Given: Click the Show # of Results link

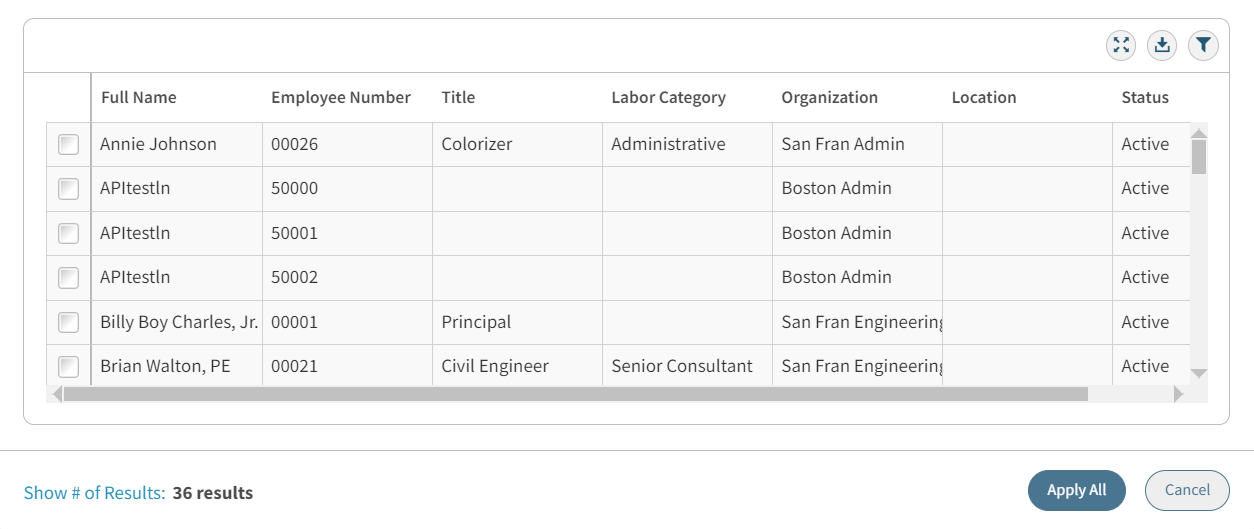Looking at the screenshot, I should [94, 493].
